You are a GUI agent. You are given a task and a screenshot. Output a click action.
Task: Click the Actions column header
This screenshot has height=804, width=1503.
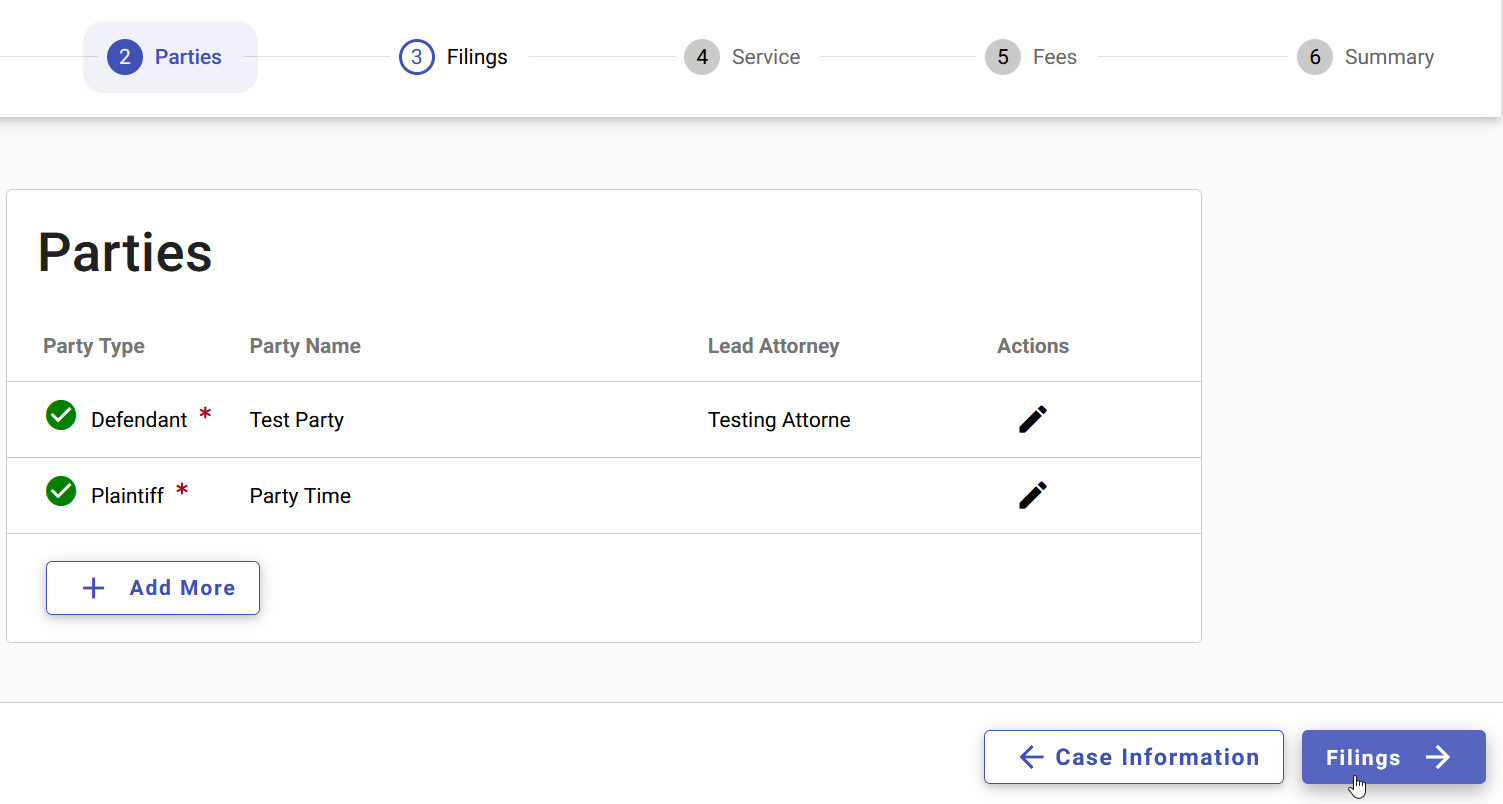coord(1033,346)
